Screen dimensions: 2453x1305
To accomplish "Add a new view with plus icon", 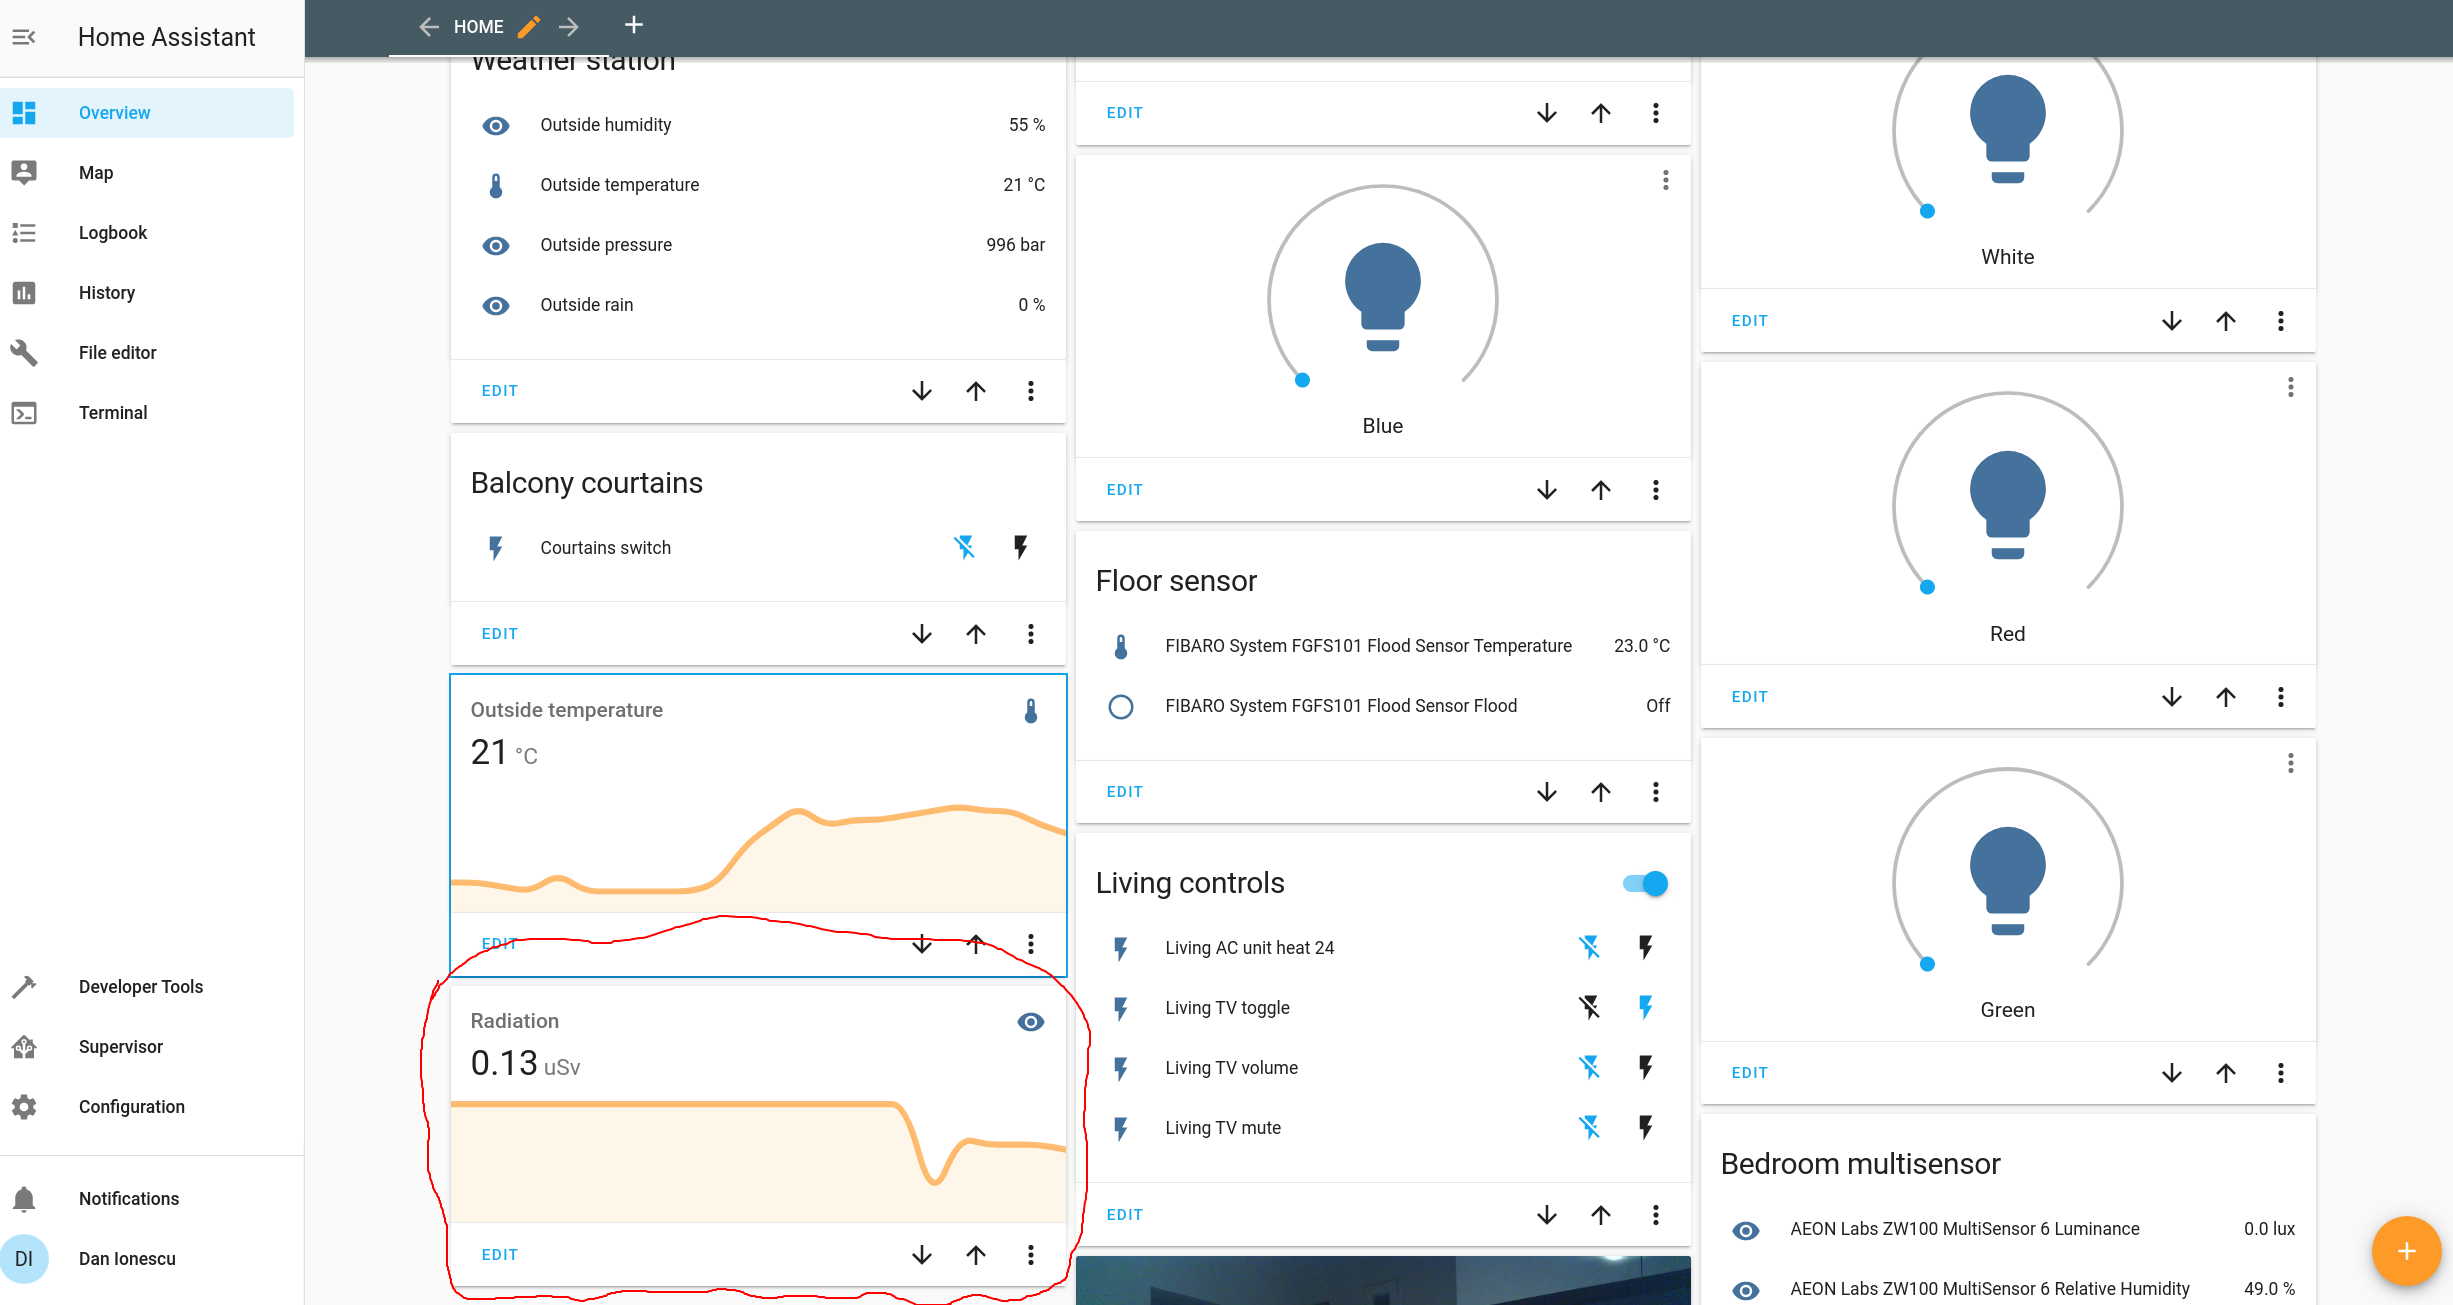I will [633, 25].
